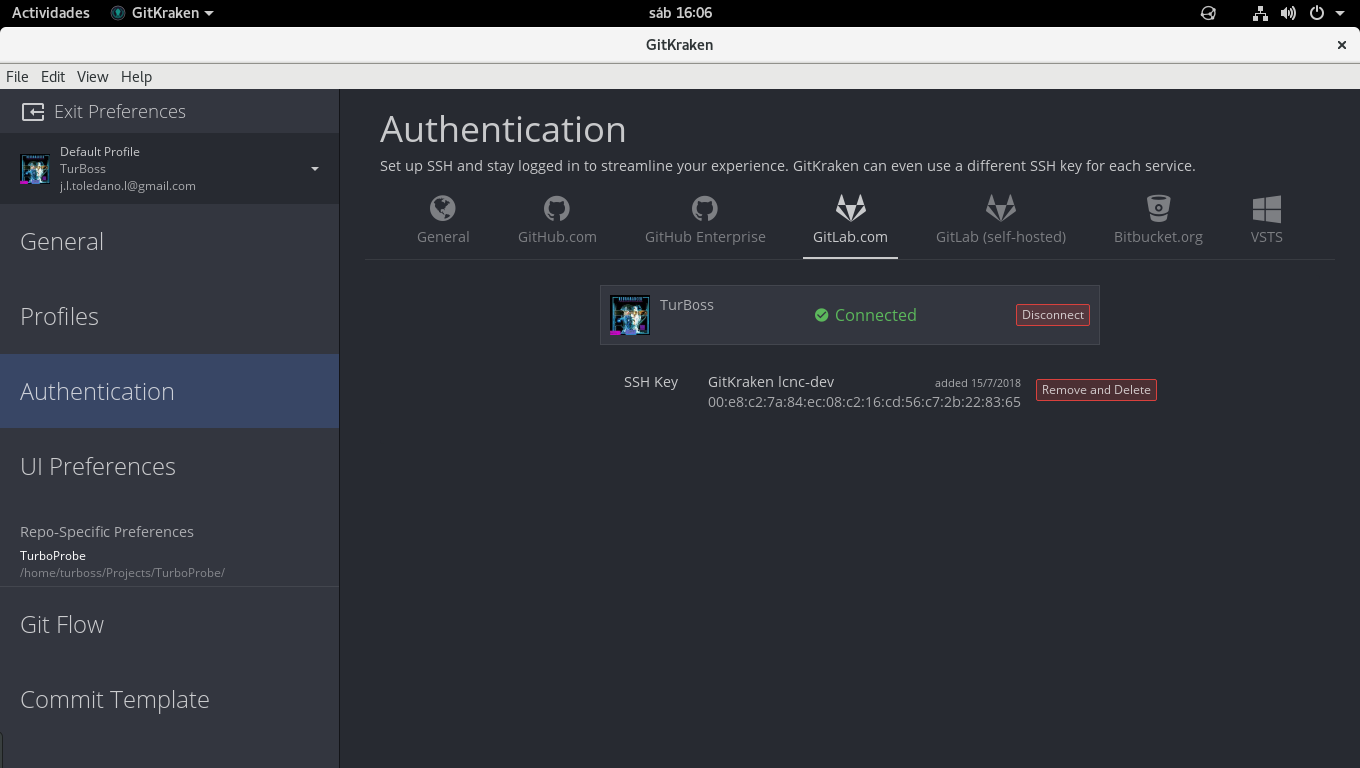Click the sync indicator icon in top bar
Viewport: 1360px width, 768px height.
click(x=1208, y=13)
